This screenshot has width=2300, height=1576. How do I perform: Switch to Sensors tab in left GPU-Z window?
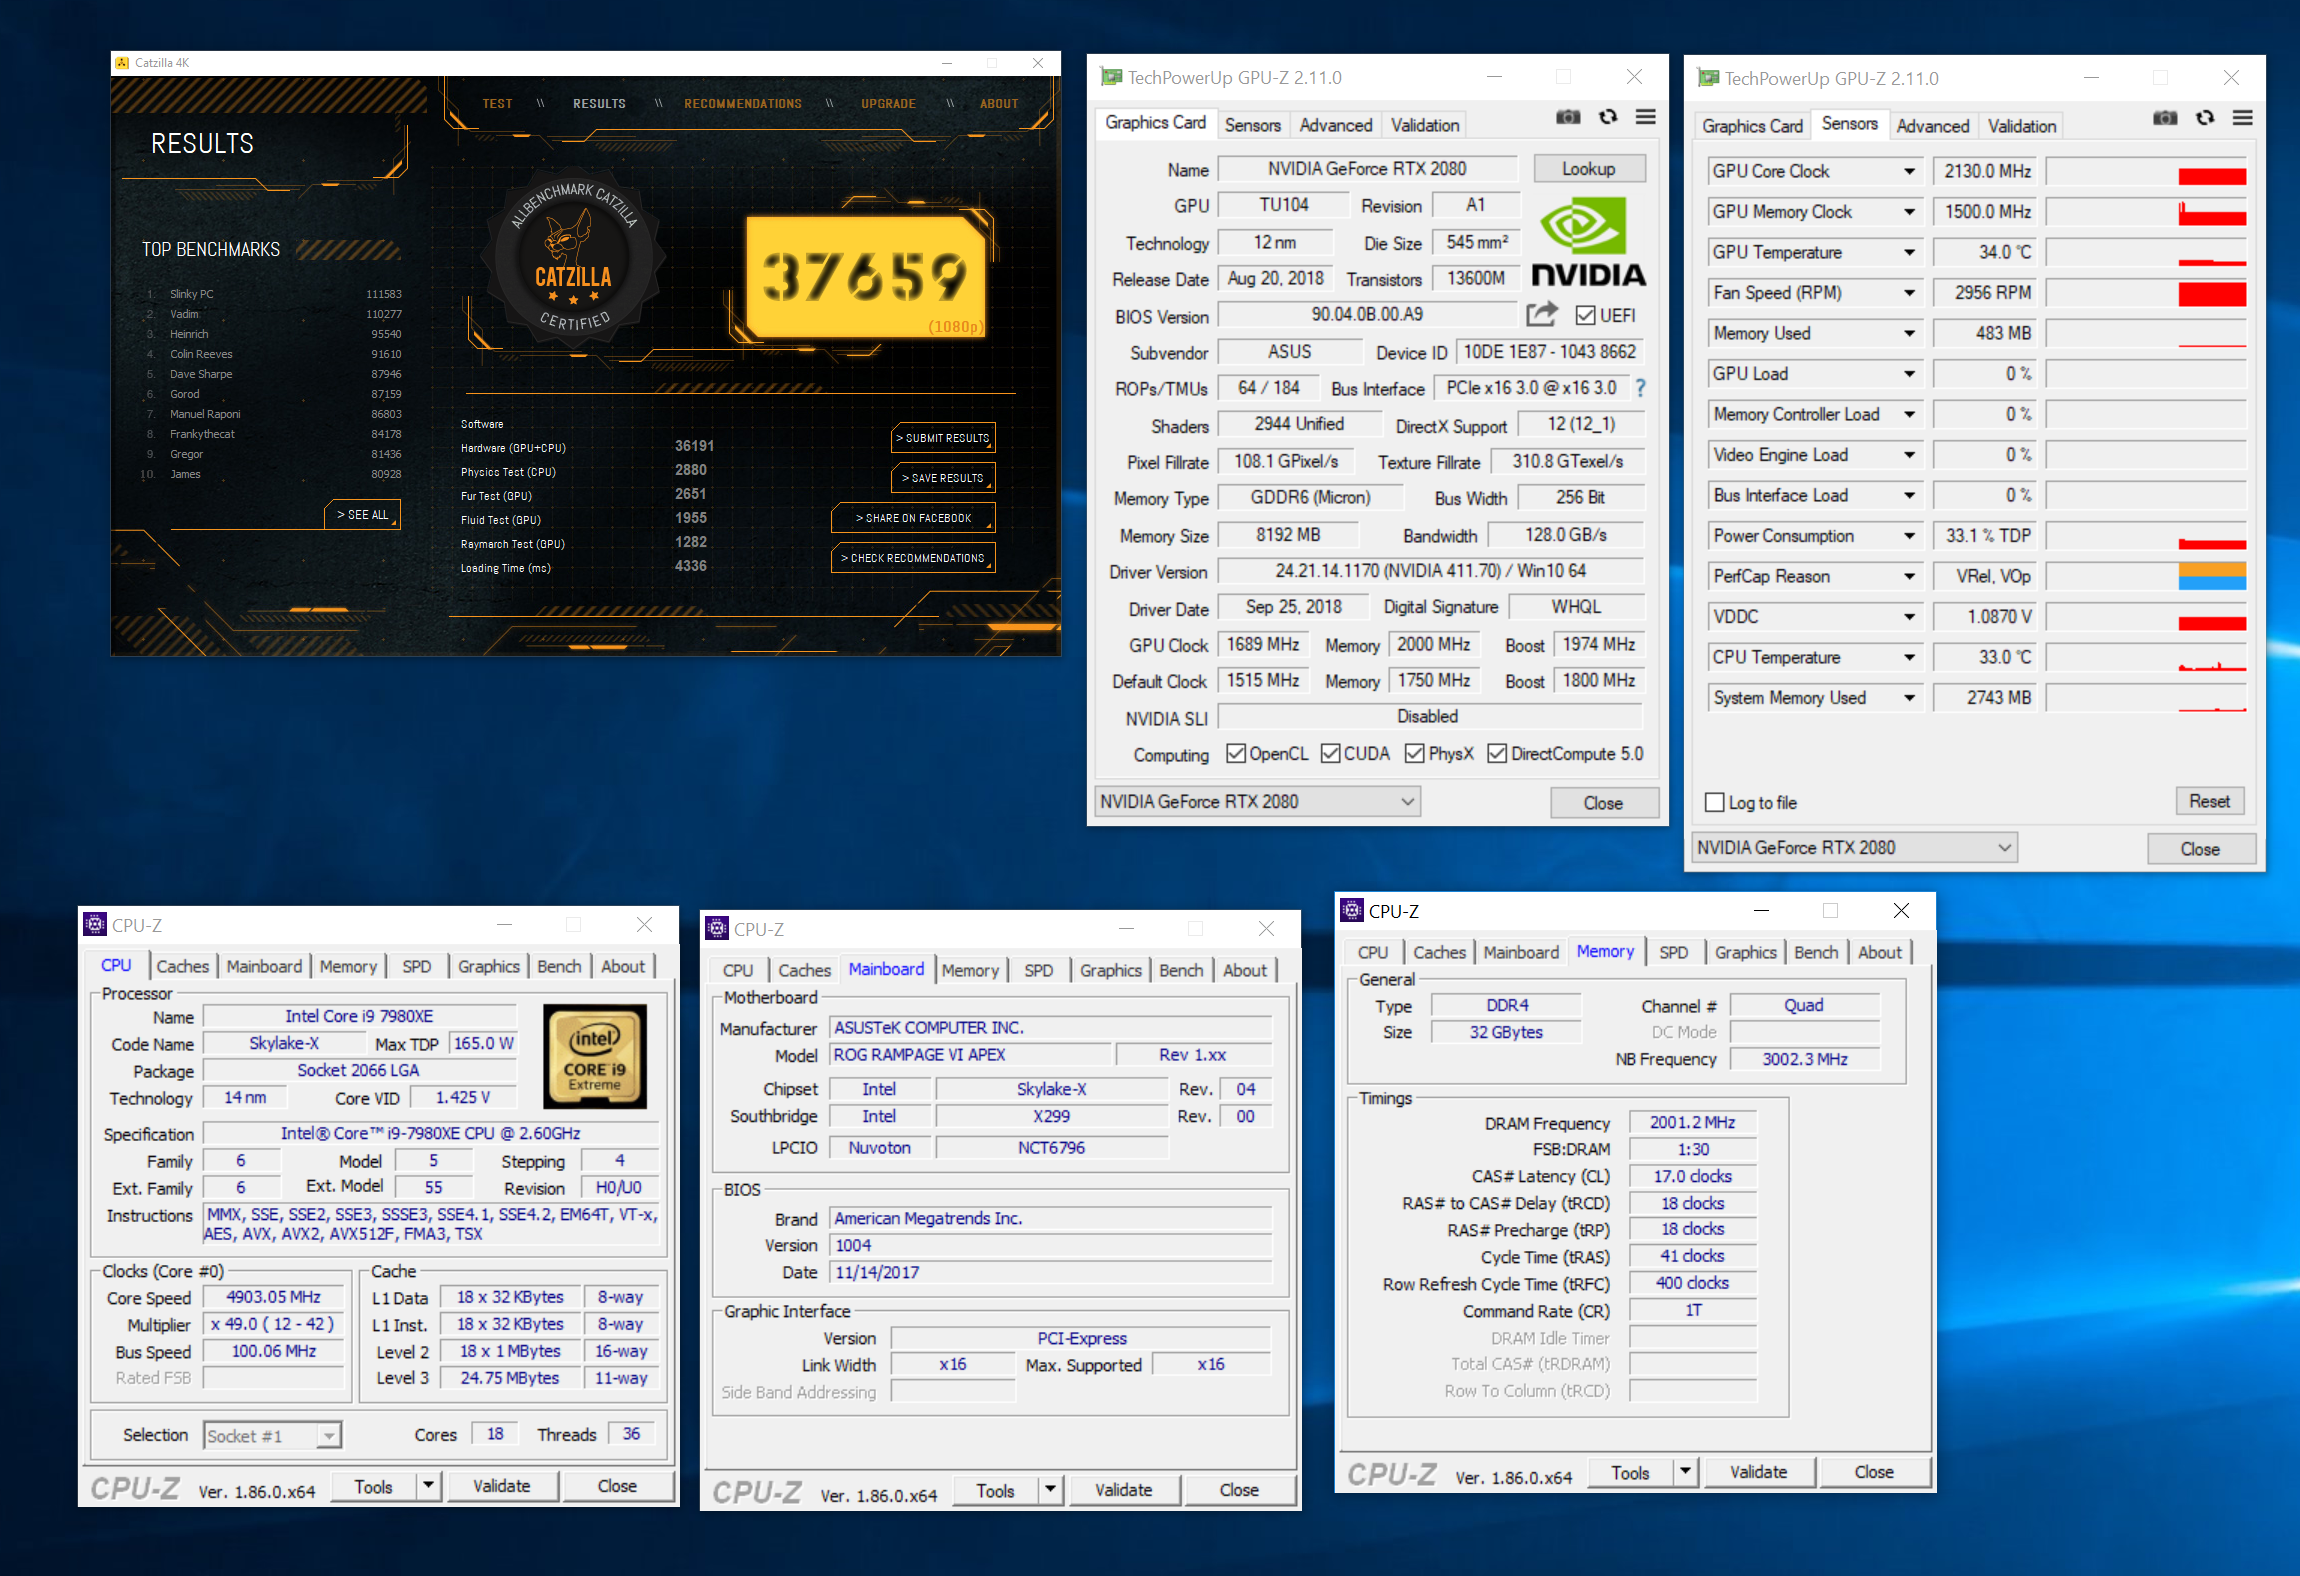coord(1252,125)
